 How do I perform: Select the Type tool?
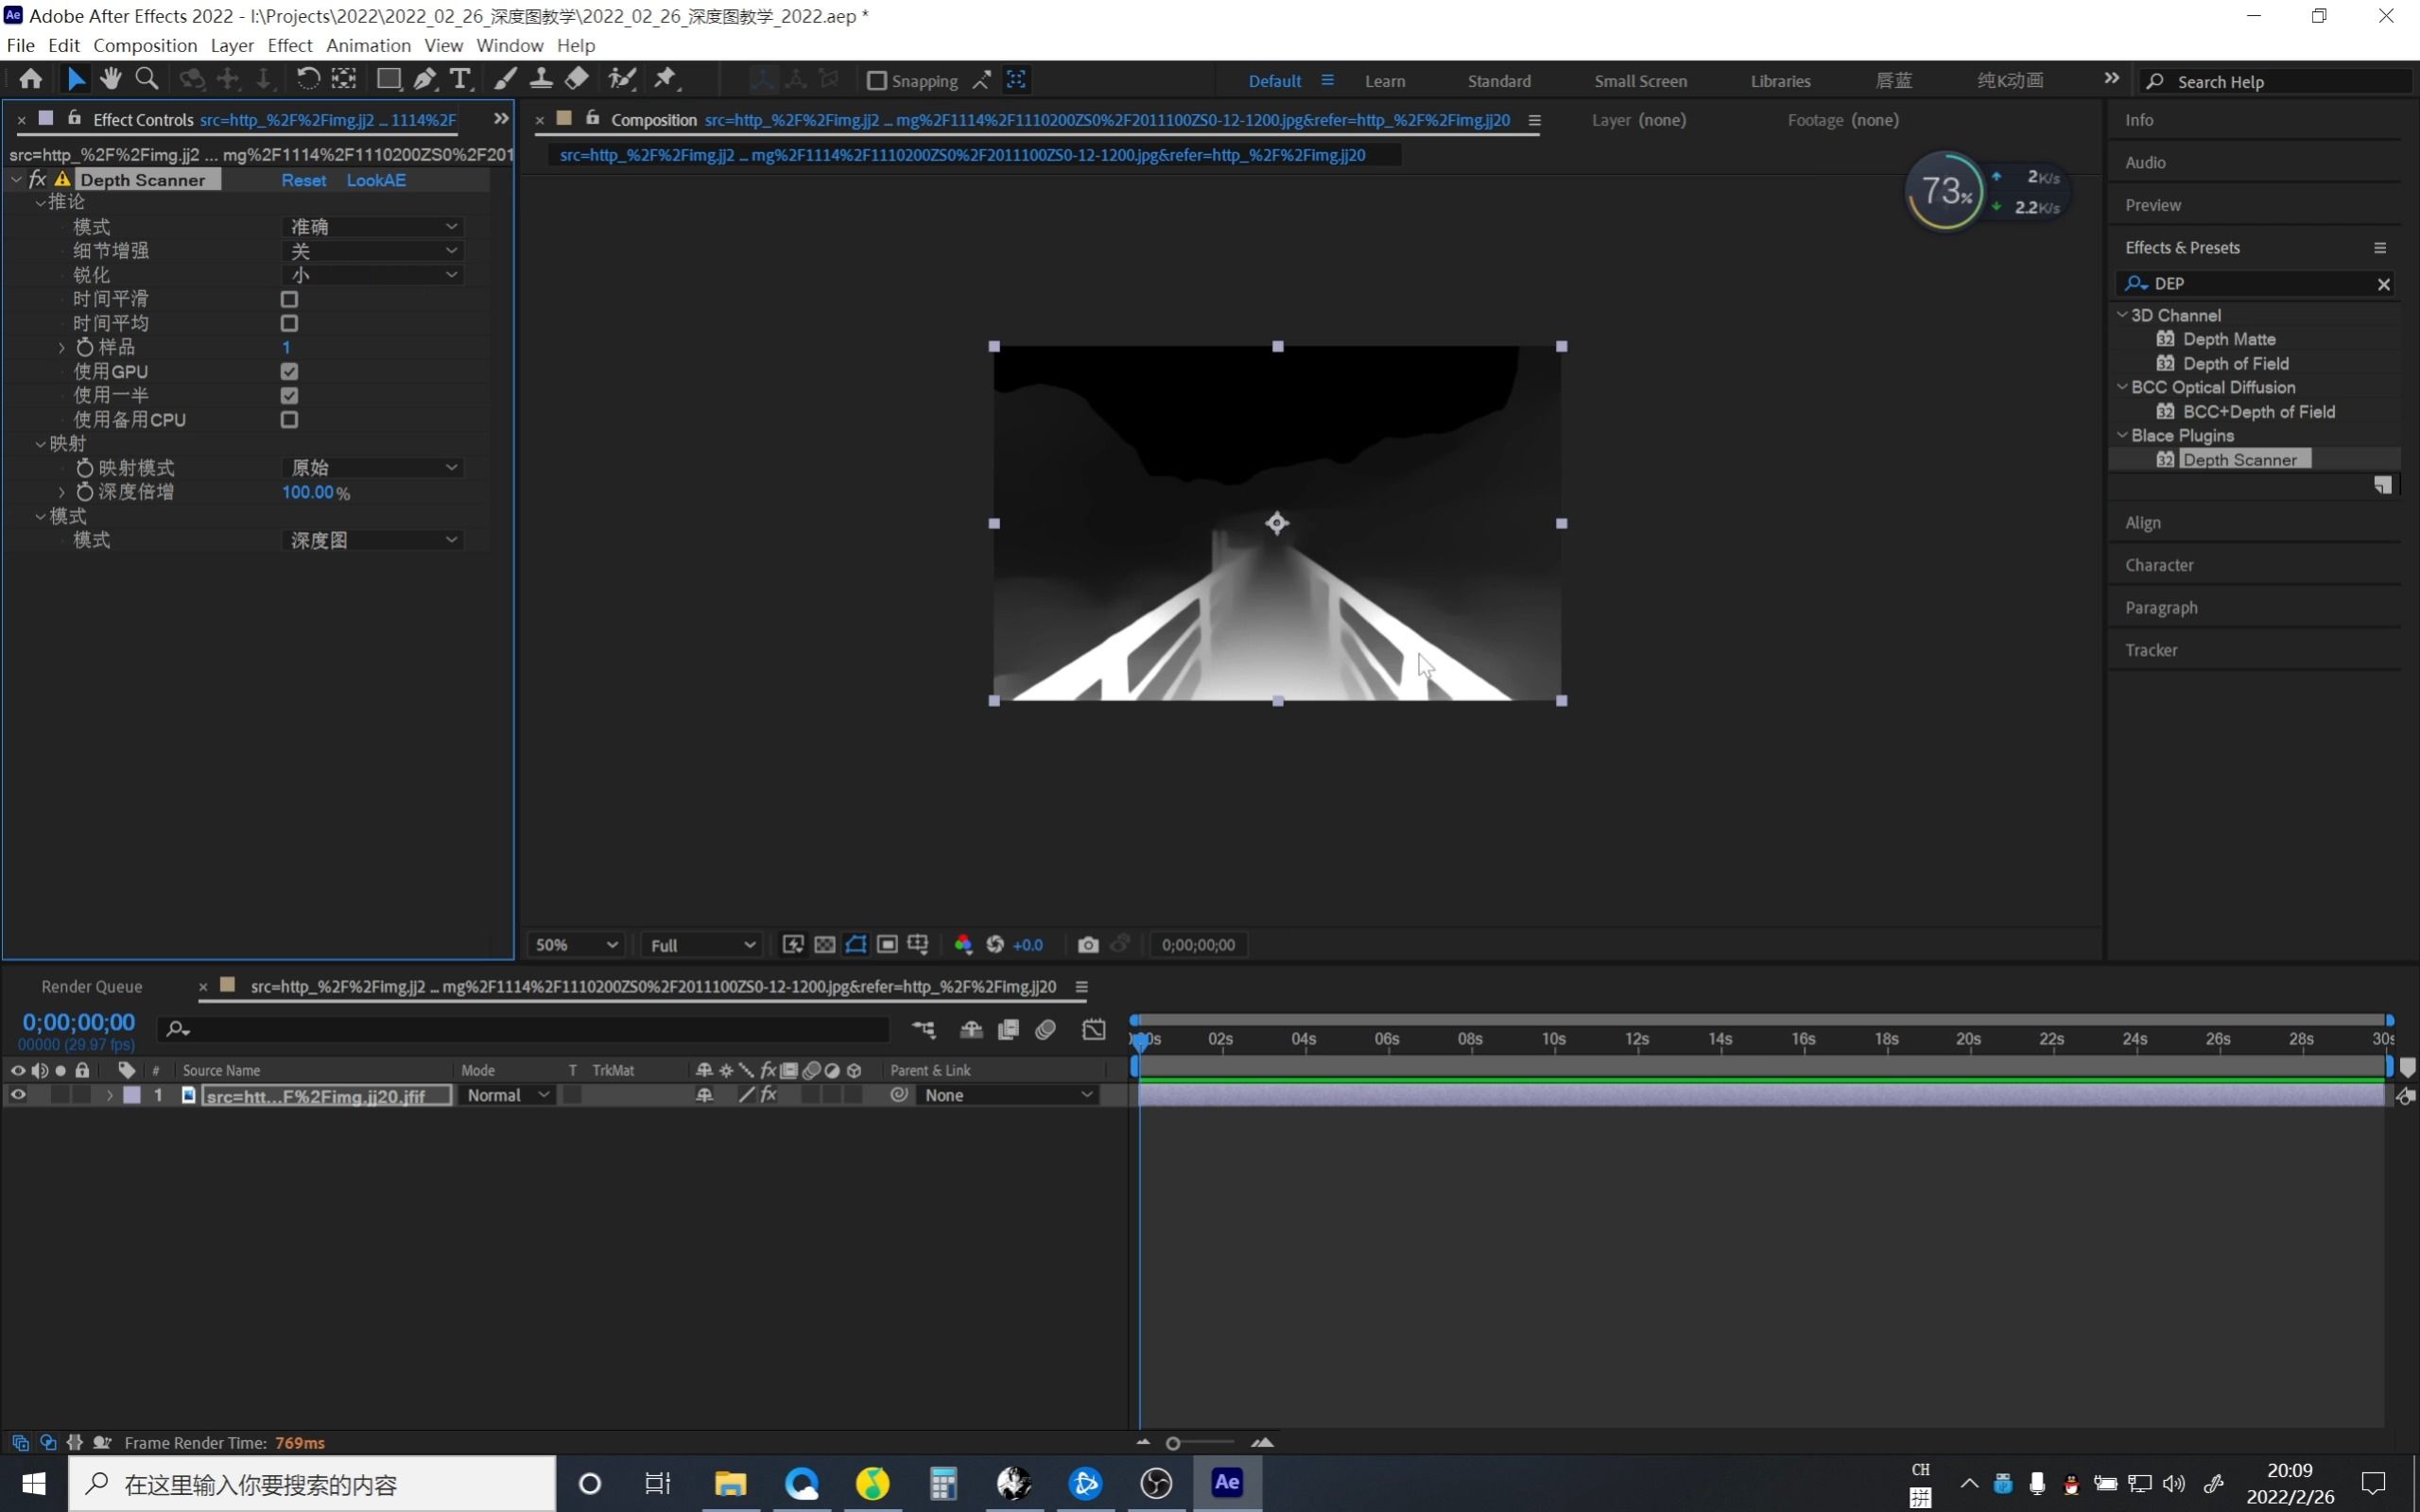(x=460, y=78)
